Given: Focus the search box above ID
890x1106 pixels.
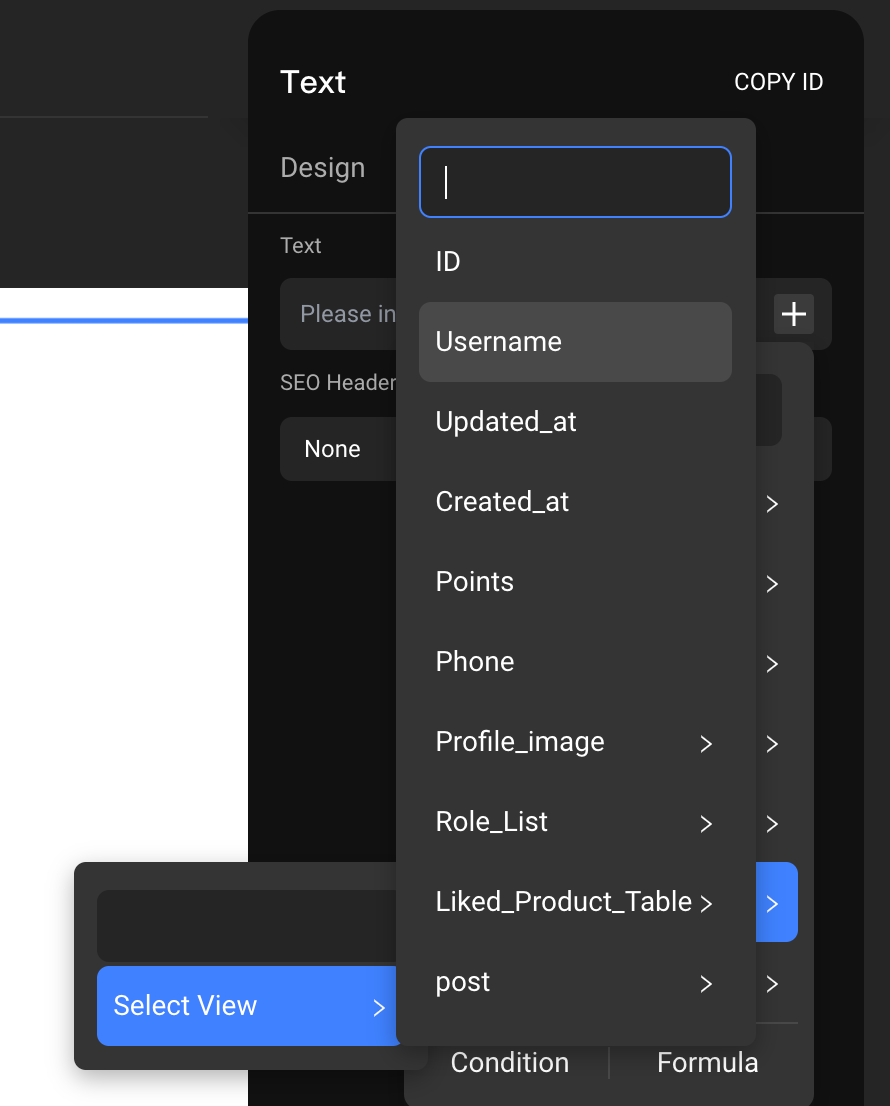Looking at the screenshot, I should pyautogui.click(x=575, y=182).
